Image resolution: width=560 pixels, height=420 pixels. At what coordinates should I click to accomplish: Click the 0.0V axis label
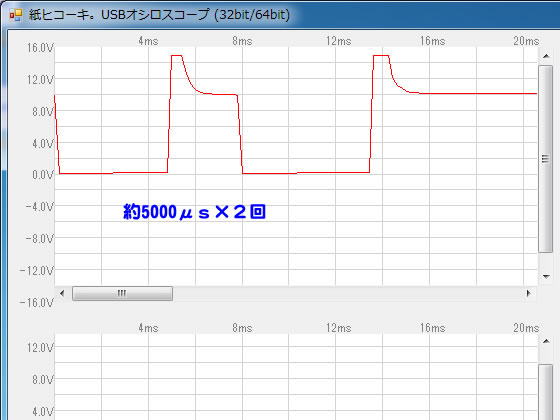tap(43, 175)
